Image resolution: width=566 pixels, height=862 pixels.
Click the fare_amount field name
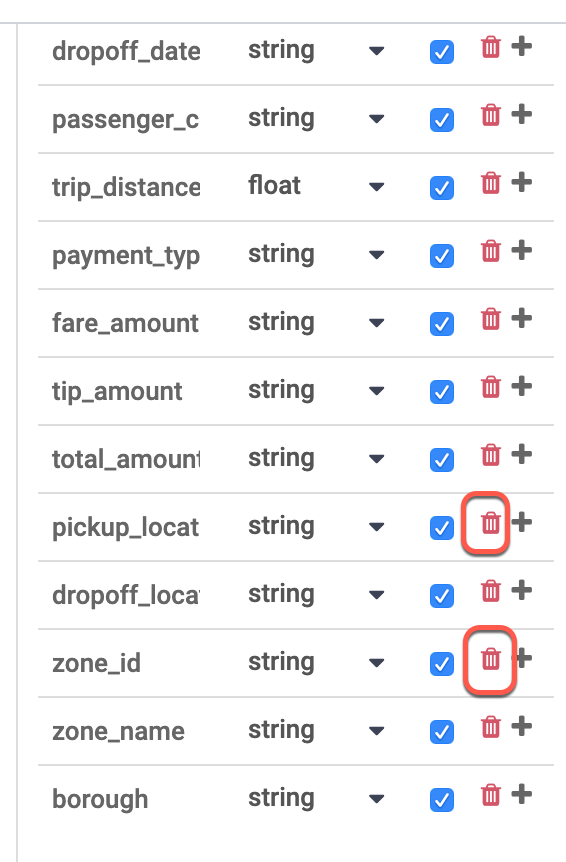point(125,323)
